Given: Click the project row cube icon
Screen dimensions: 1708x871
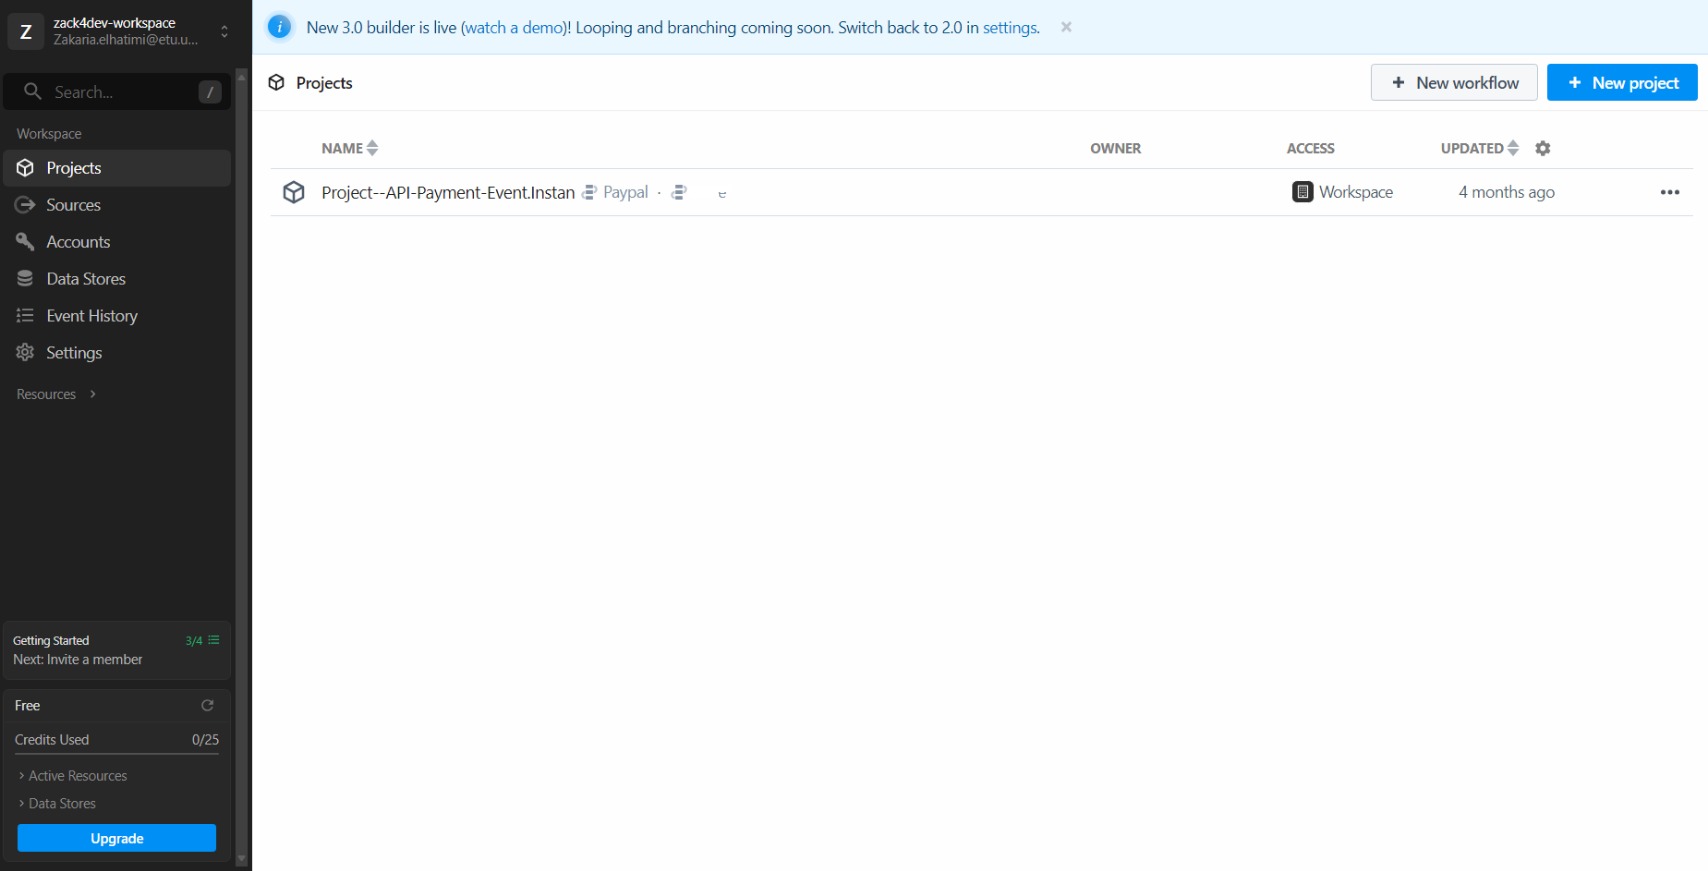Looking at the screenshot, I should tap(294, 192).
